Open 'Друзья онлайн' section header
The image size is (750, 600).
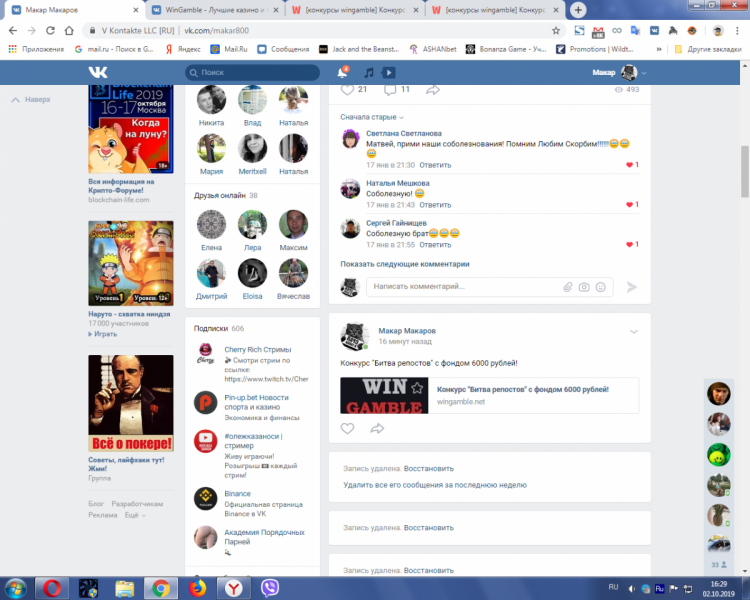point(220,195)
